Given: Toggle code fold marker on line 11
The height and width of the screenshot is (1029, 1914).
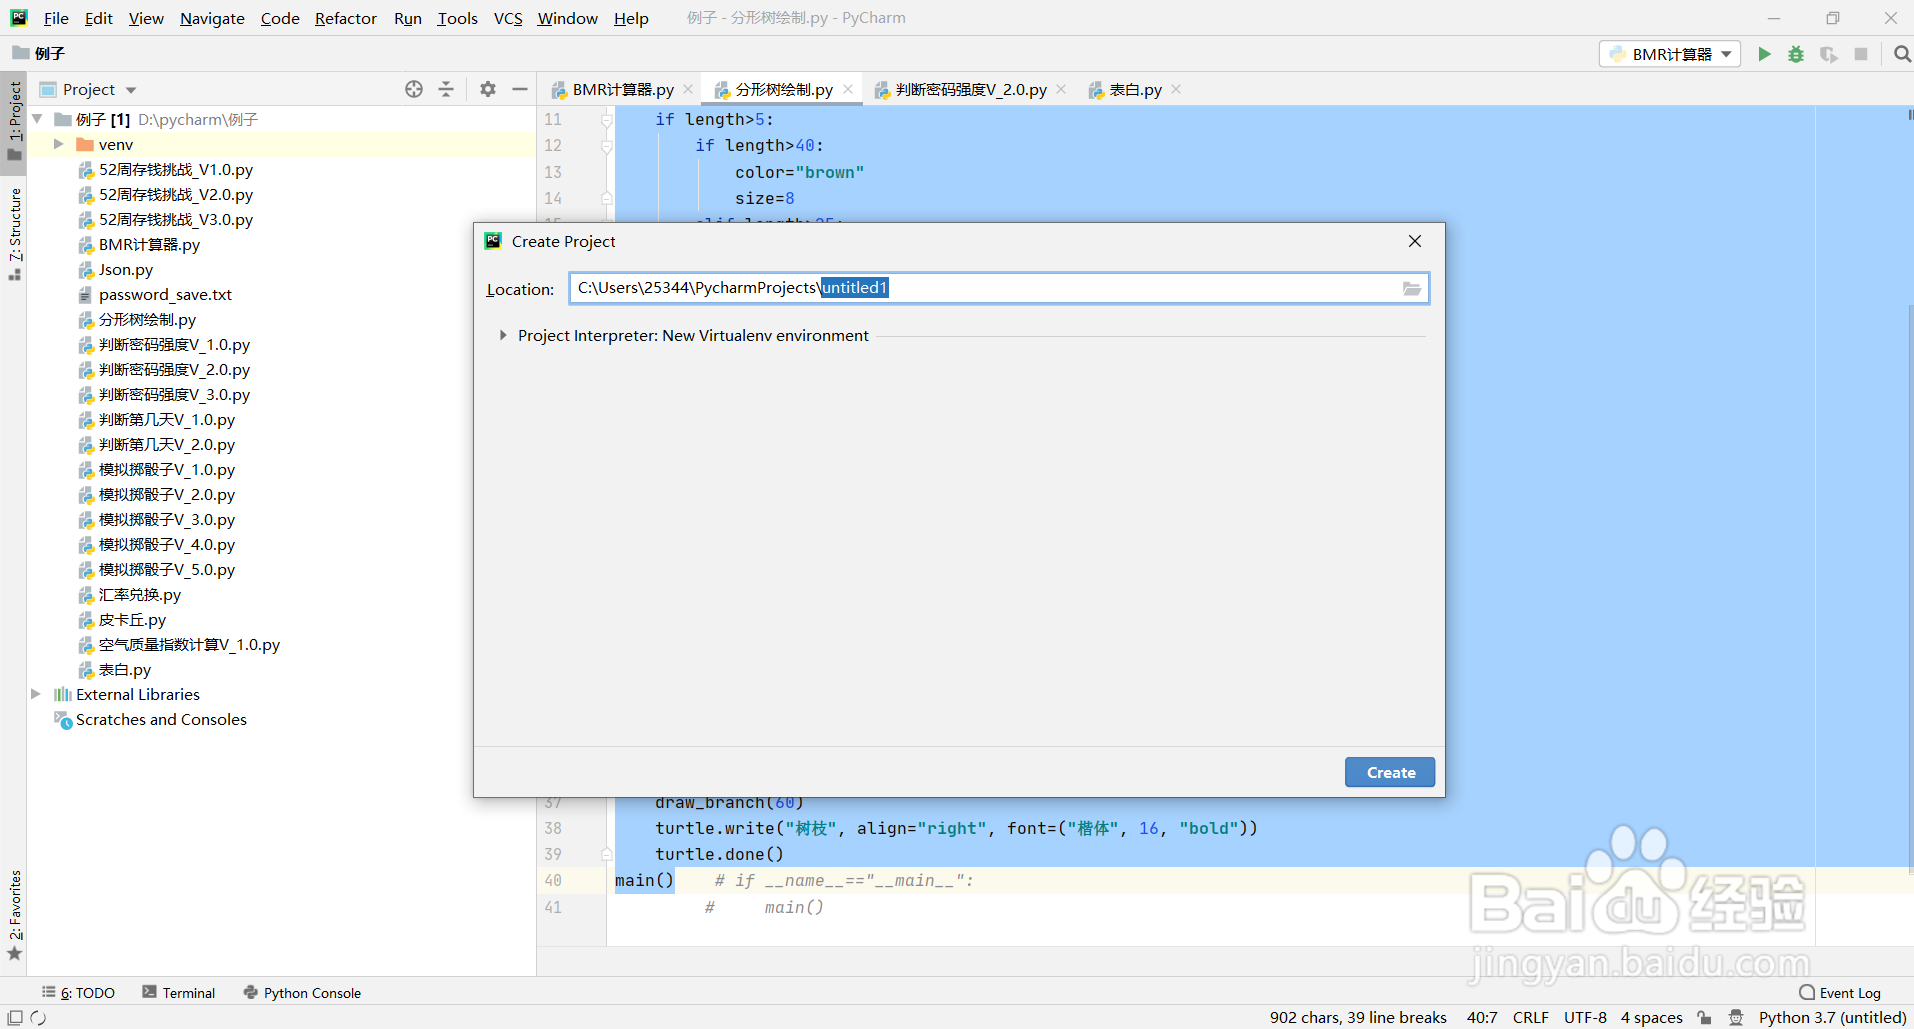Looking at the screenshot, I should click(606, 120).
